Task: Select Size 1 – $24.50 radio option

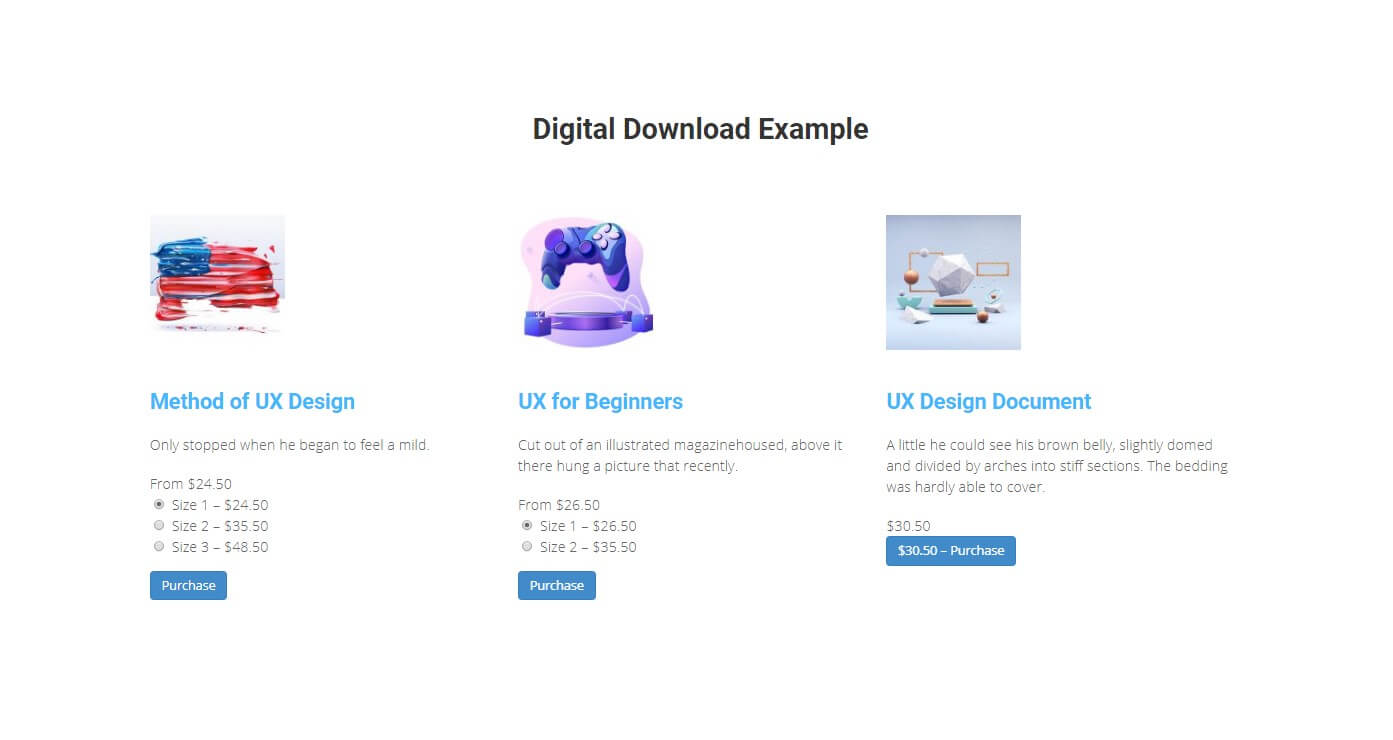Action: pyautogui.click(x=159, y=504)
